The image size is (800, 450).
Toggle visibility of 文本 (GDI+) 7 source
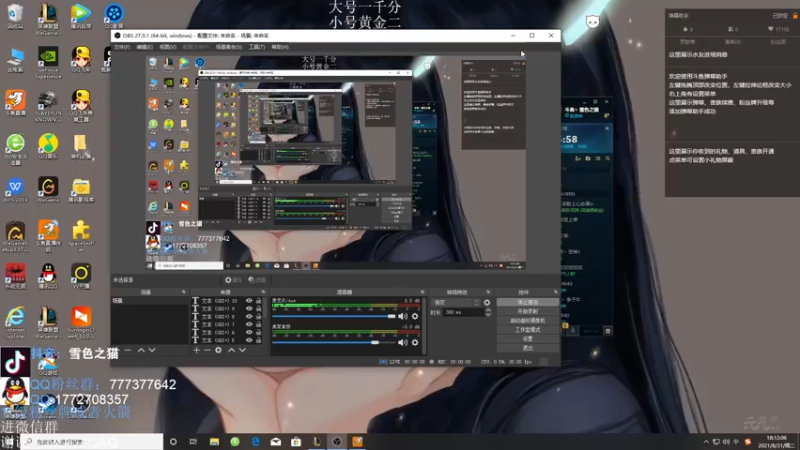[x=249, y=324]
